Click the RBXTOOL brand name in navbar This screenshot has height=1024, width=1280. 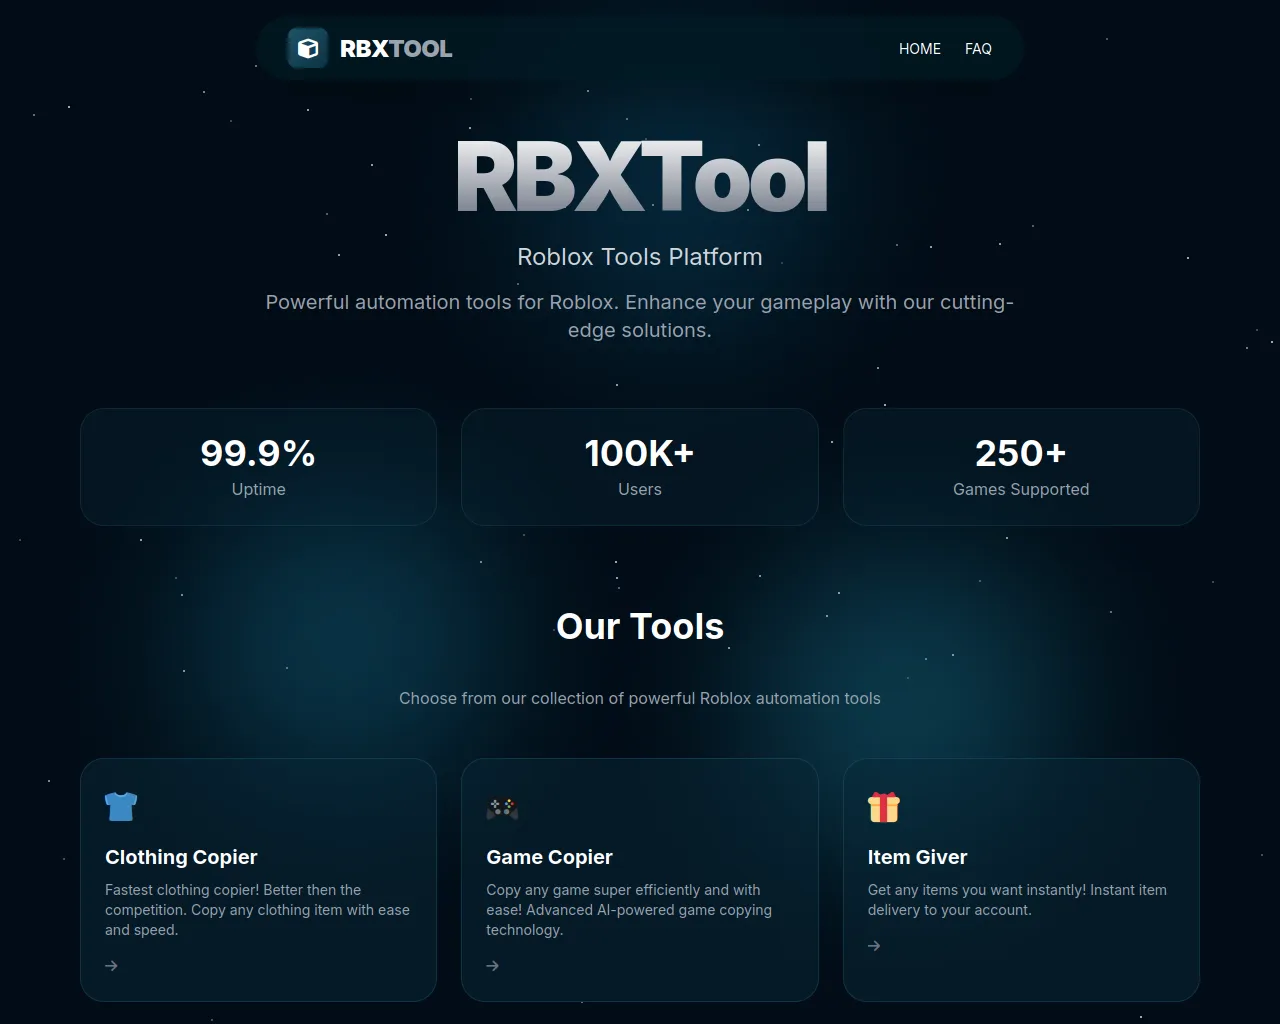[396, 48]
